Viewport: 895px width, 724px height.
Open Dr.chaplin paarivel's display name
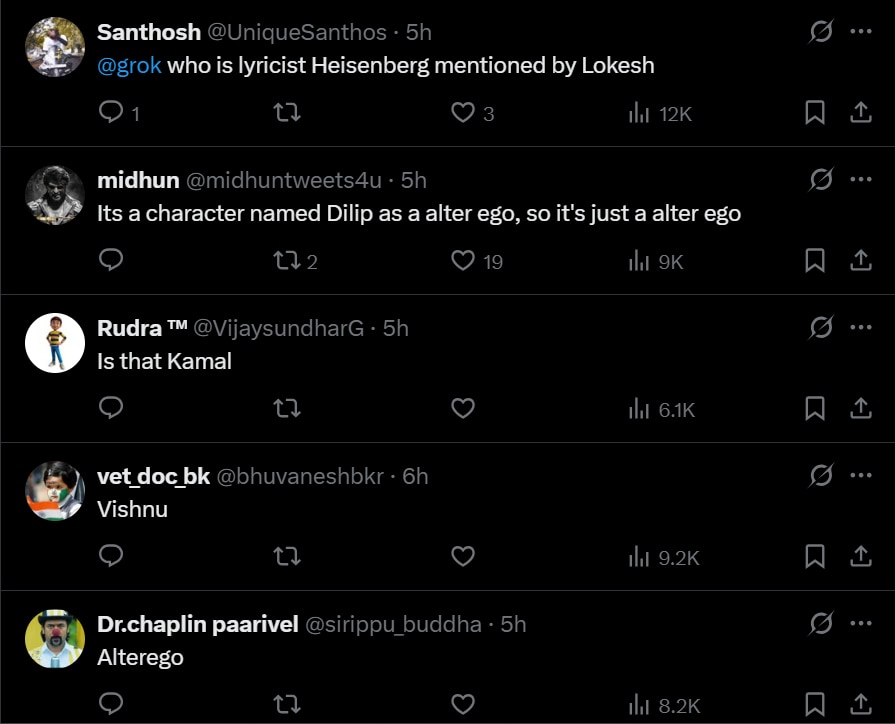pos(197,624)
